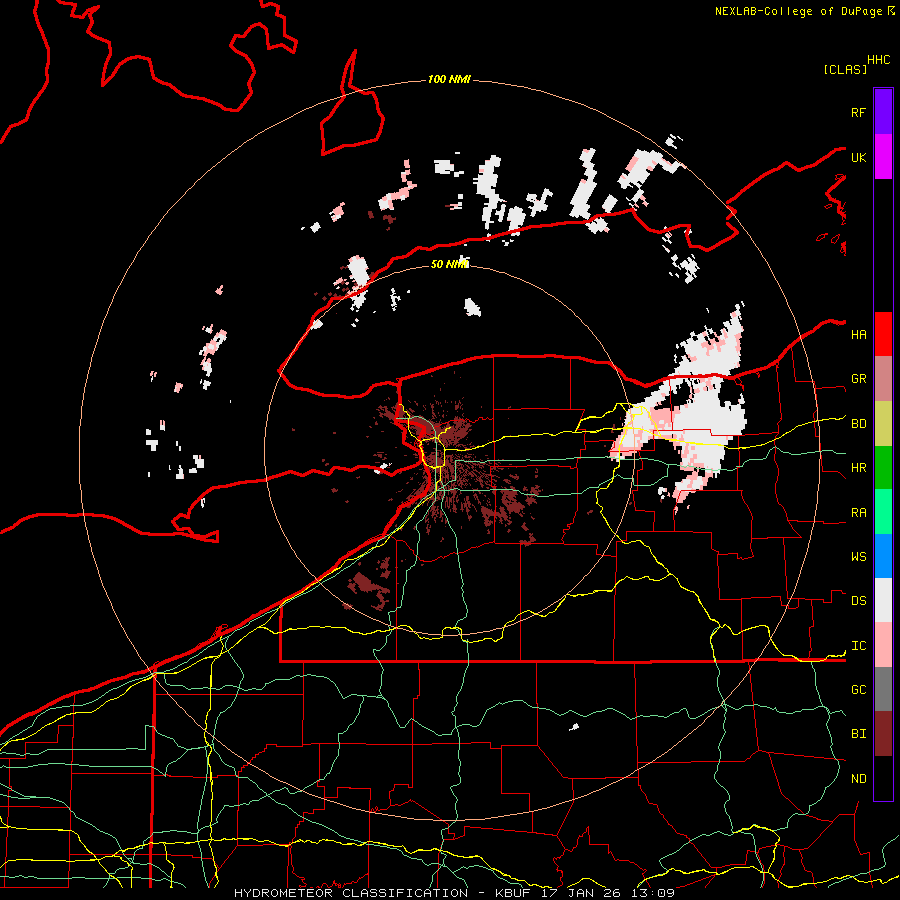The height and width of the screenshot is (900, 900).
Task: Click the BD legend label
Action: 858,424
